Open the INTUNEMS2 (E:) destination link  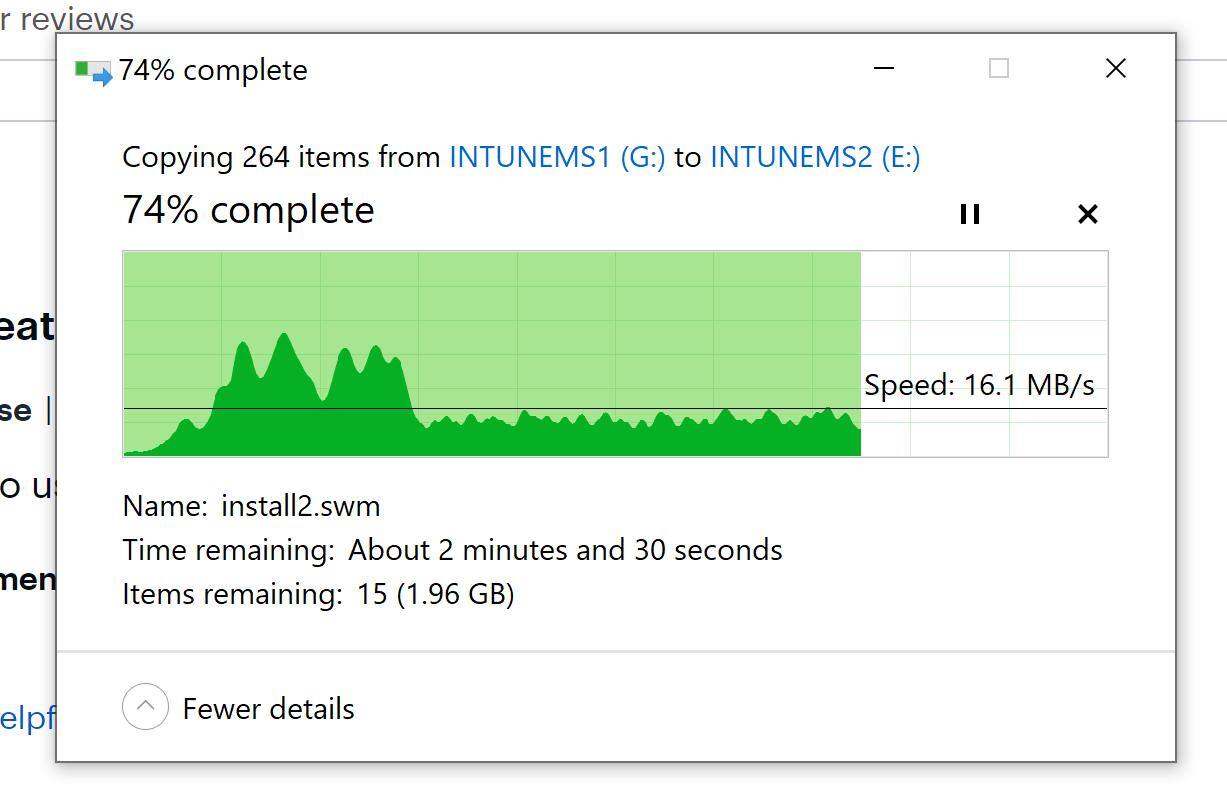(815, 157)
